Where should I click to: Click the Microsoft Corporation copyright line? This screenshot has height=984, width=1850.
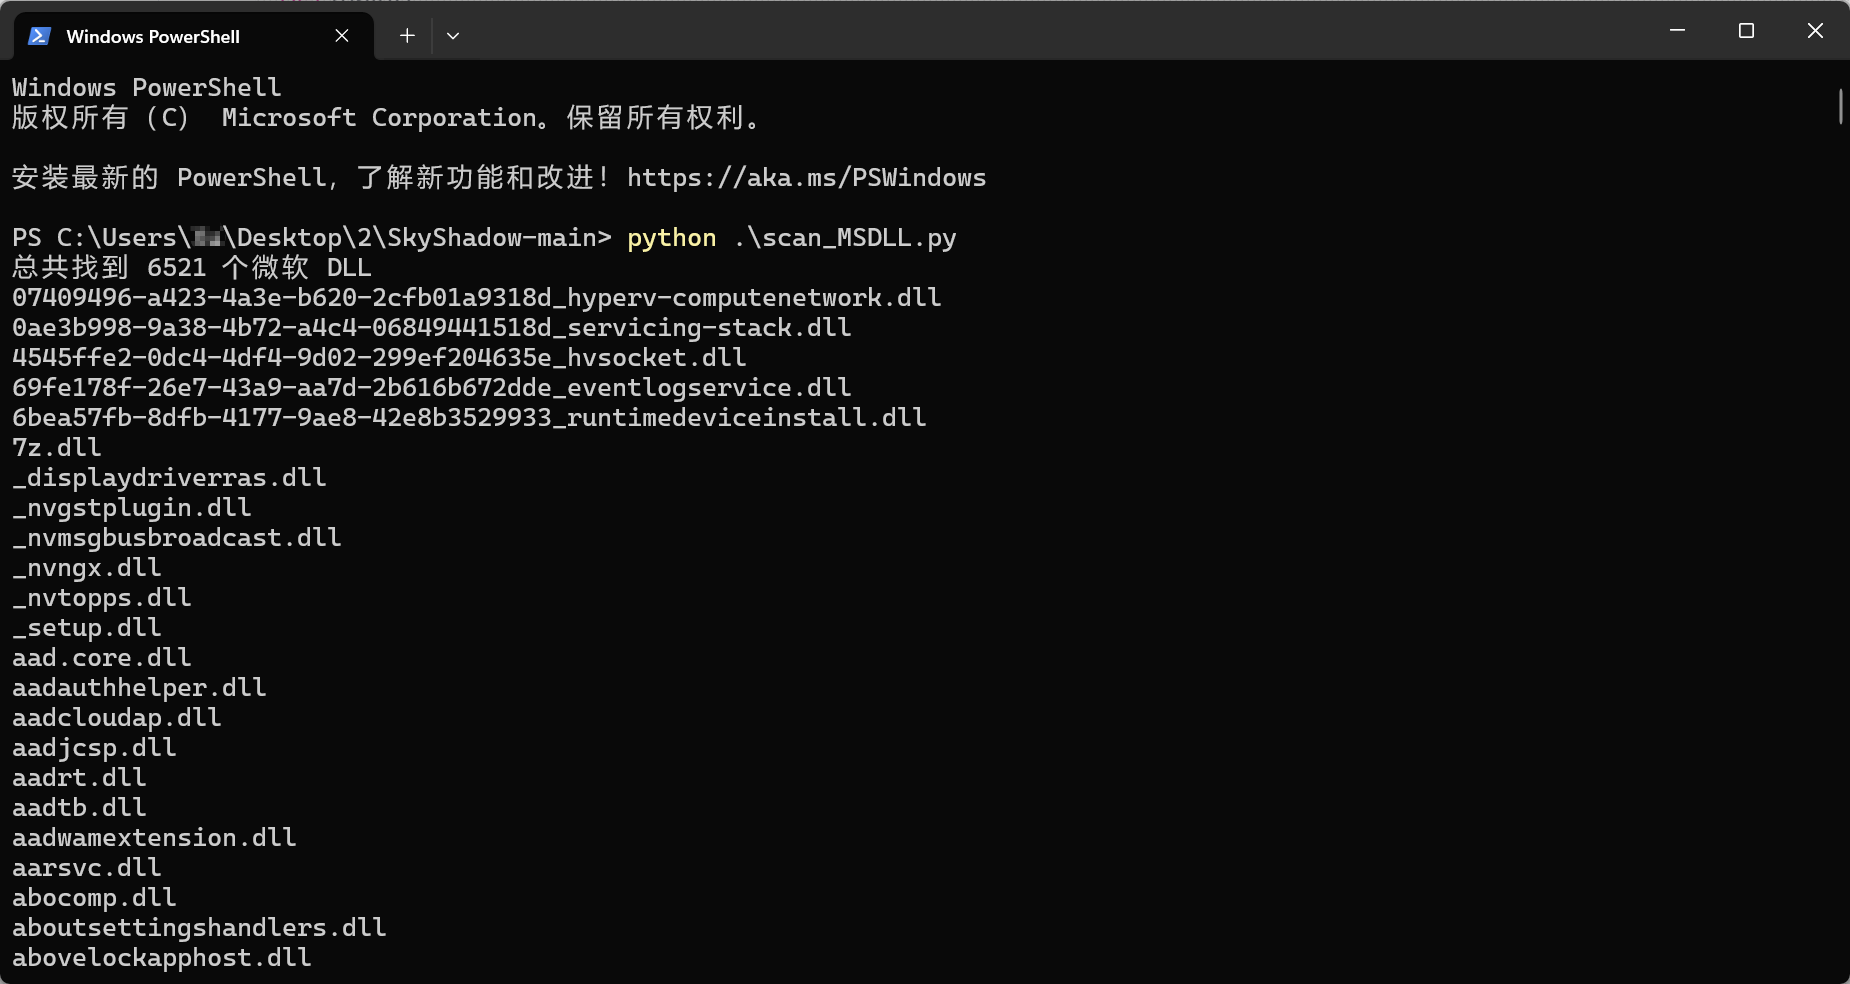[x=386, y=118]
